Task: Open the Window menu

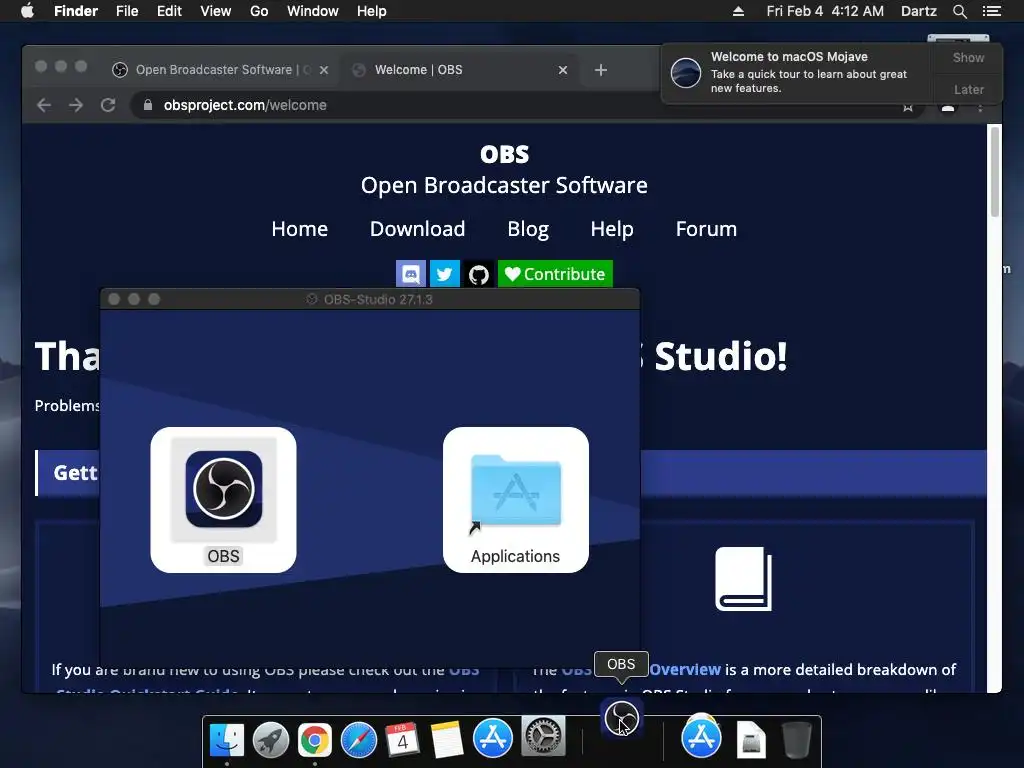Action: 313,11
